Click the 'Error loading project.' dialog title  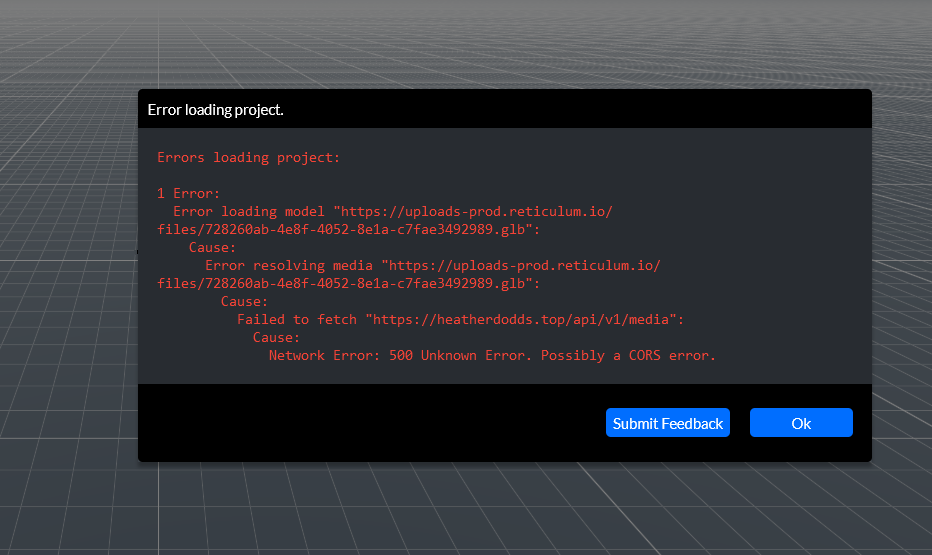click(x=215, y=110)
